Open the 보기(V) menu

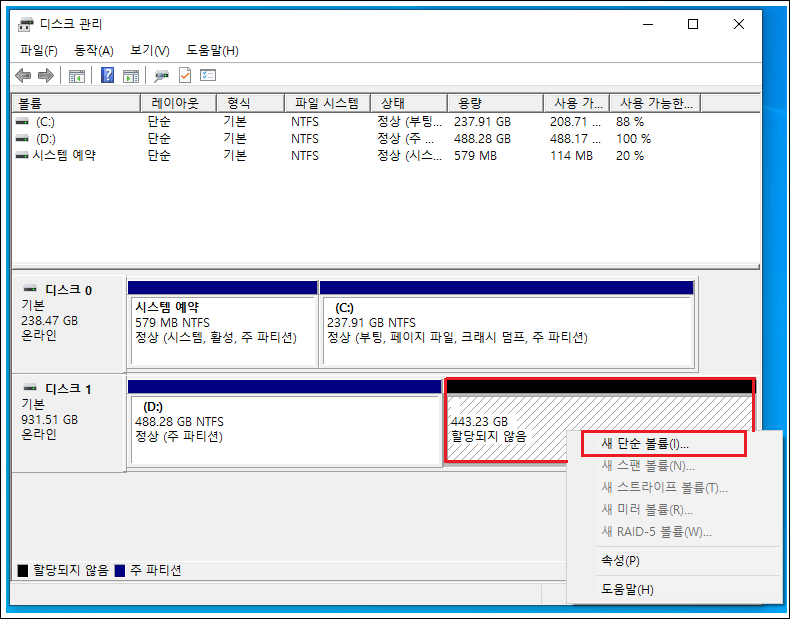coord(150,51)
